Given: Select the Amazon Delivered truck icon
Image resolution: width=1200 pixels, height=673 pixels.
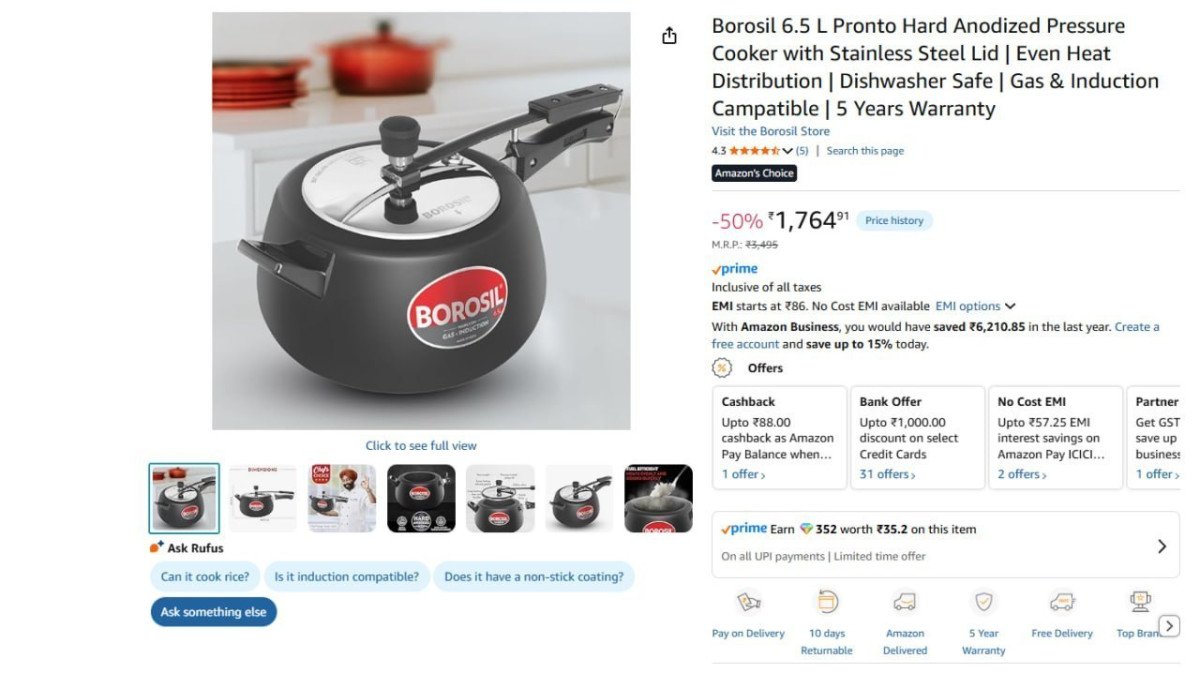Looking at the screenshot, I should [x=905, y=602].
